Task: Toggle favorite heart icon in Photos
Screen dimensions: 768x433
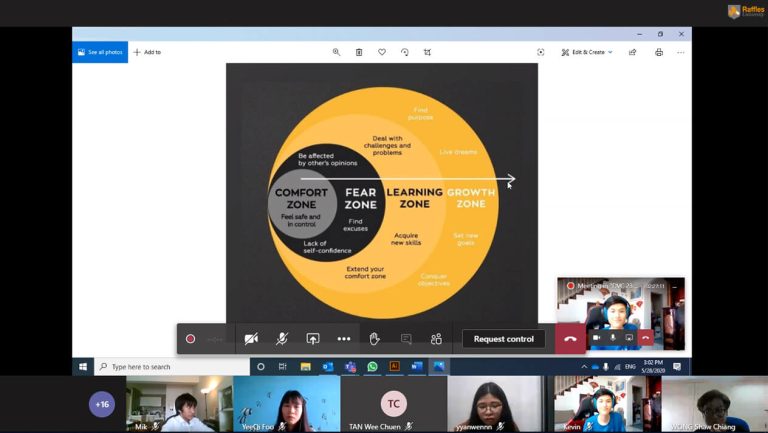Action: coord(382,52)
